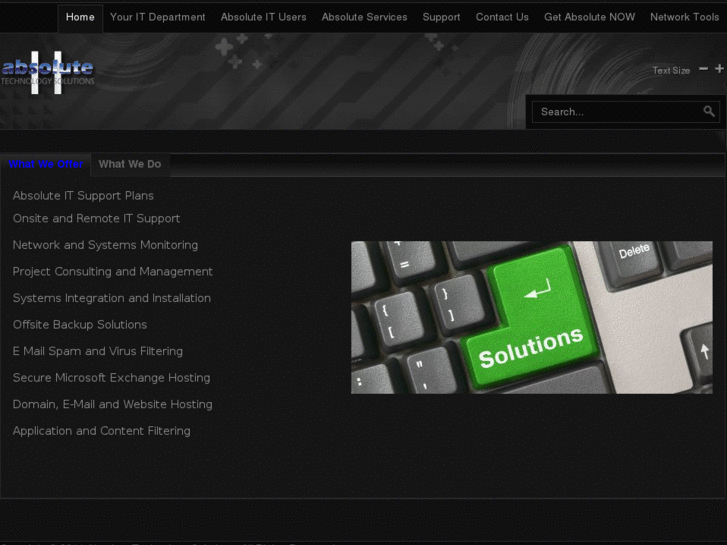This screenshot has width=727, height=545.
Task: Click the Solutions keyboard image
Action: [x=532, y=317]
